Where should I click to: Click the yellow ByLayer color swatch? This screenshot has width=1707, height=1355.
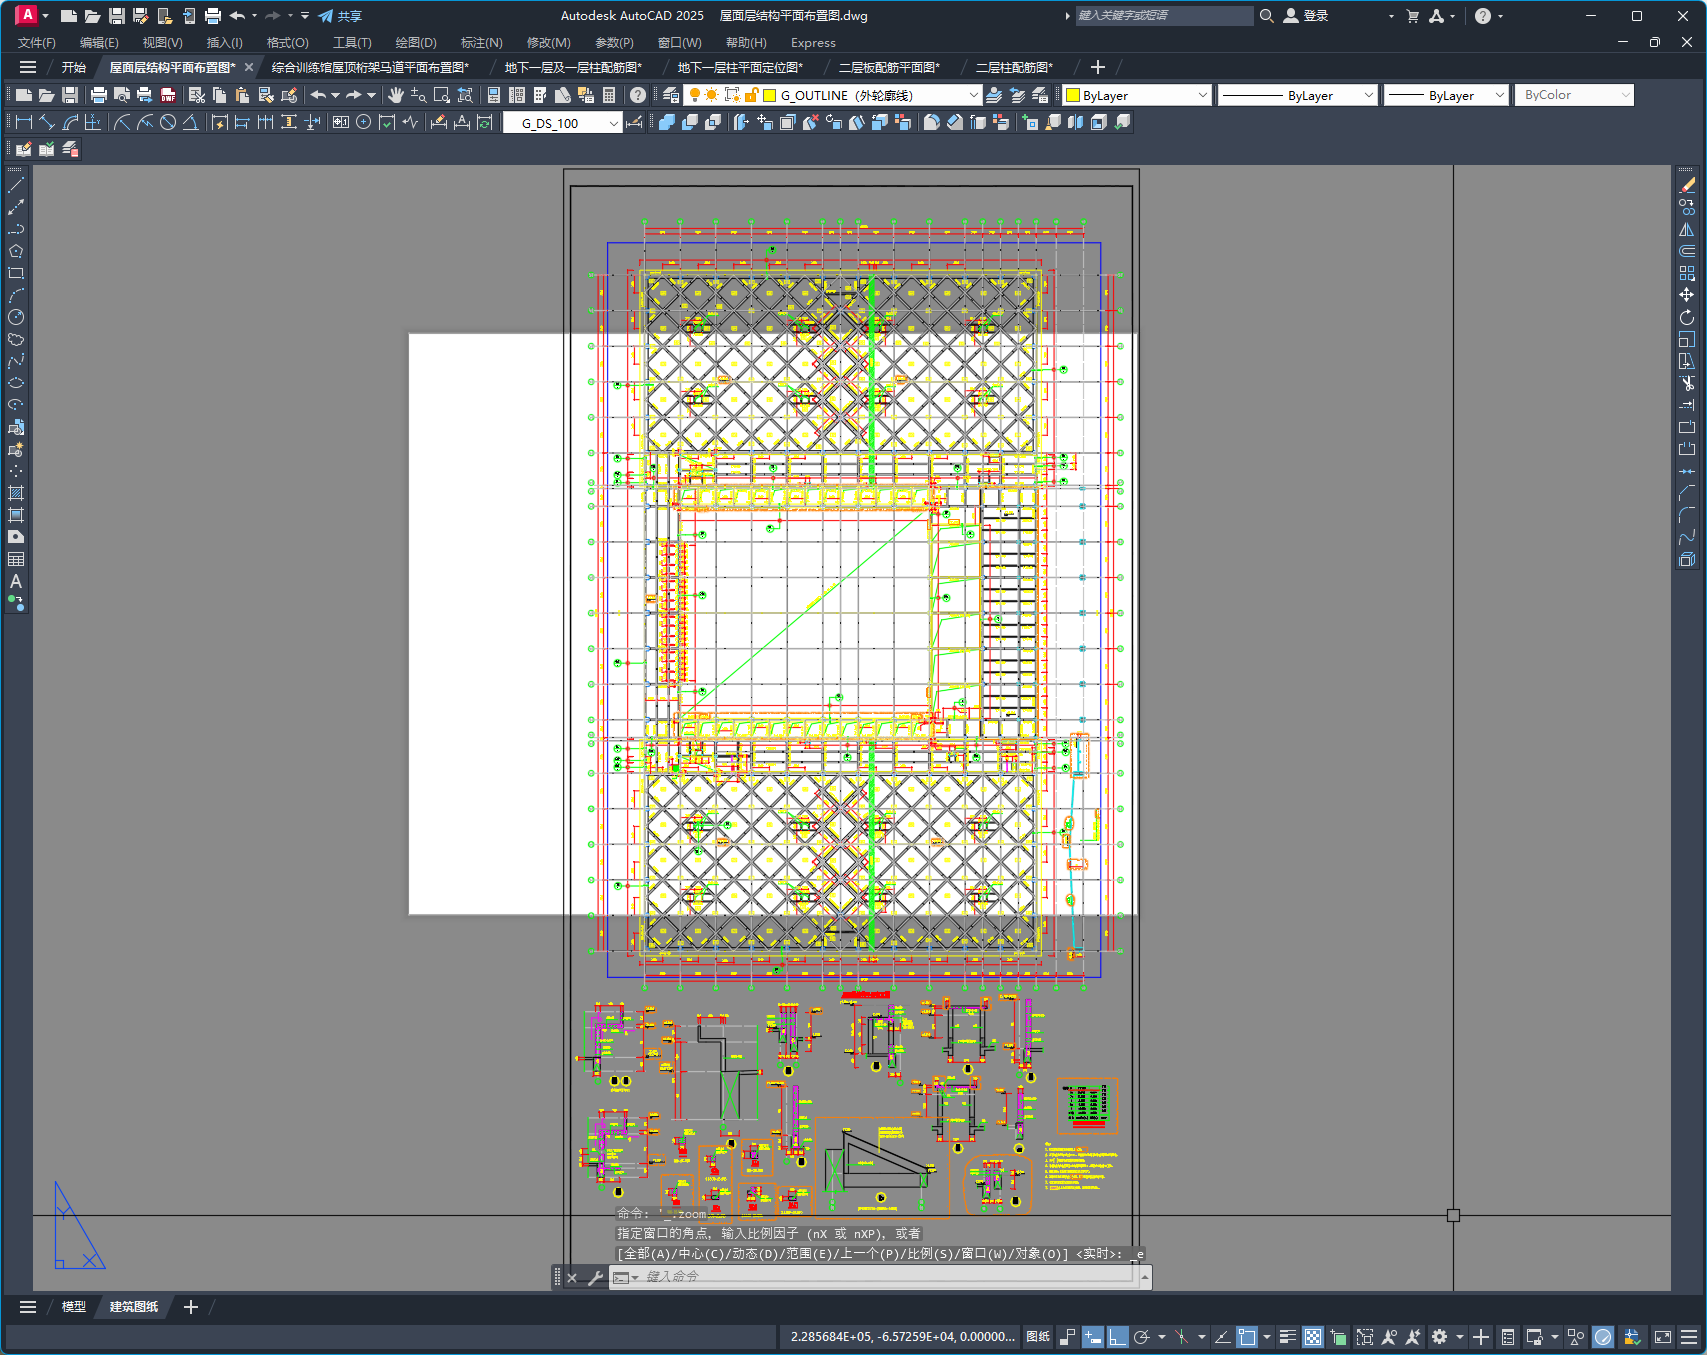[x=1073, y=95]
